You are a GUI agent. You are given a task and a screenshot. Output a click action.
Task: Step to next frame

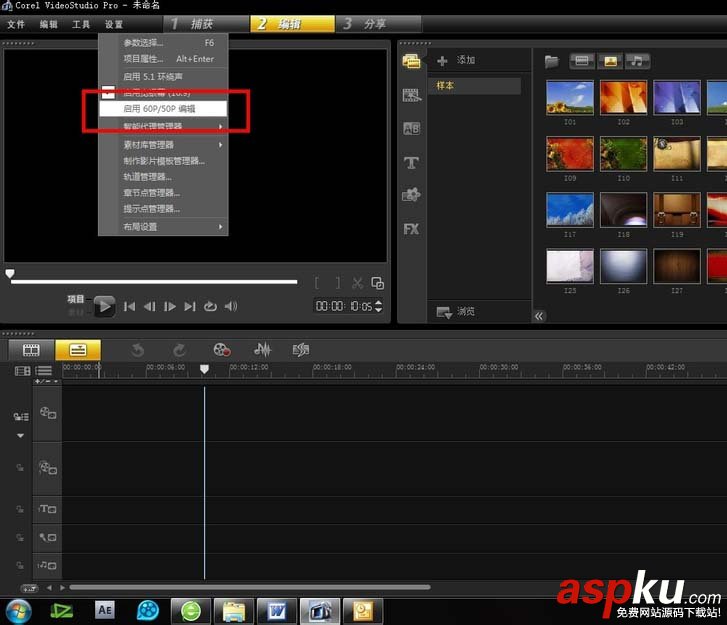(170, 306)
